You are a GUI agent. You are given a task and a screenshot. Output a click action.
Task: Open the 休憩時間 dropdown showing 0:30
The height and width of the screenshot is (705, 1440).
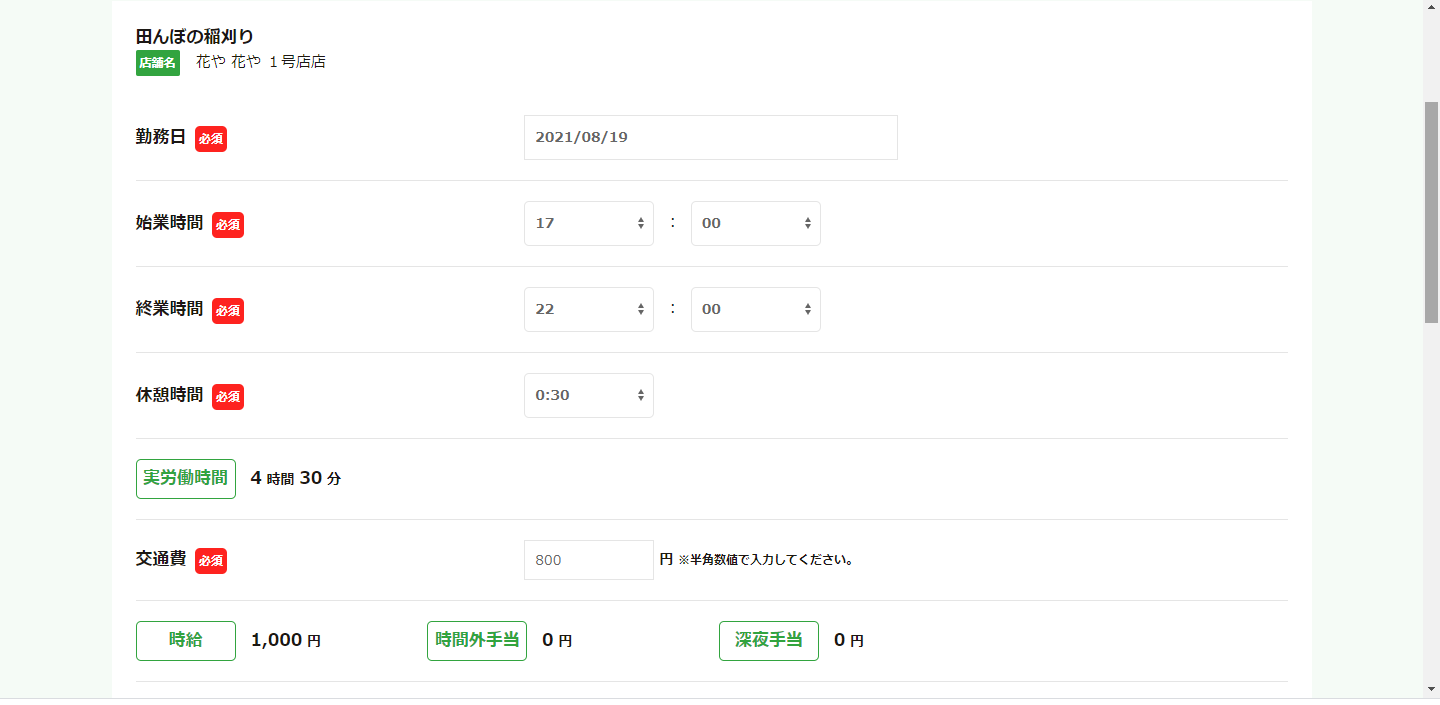click(x=588, y=395)
